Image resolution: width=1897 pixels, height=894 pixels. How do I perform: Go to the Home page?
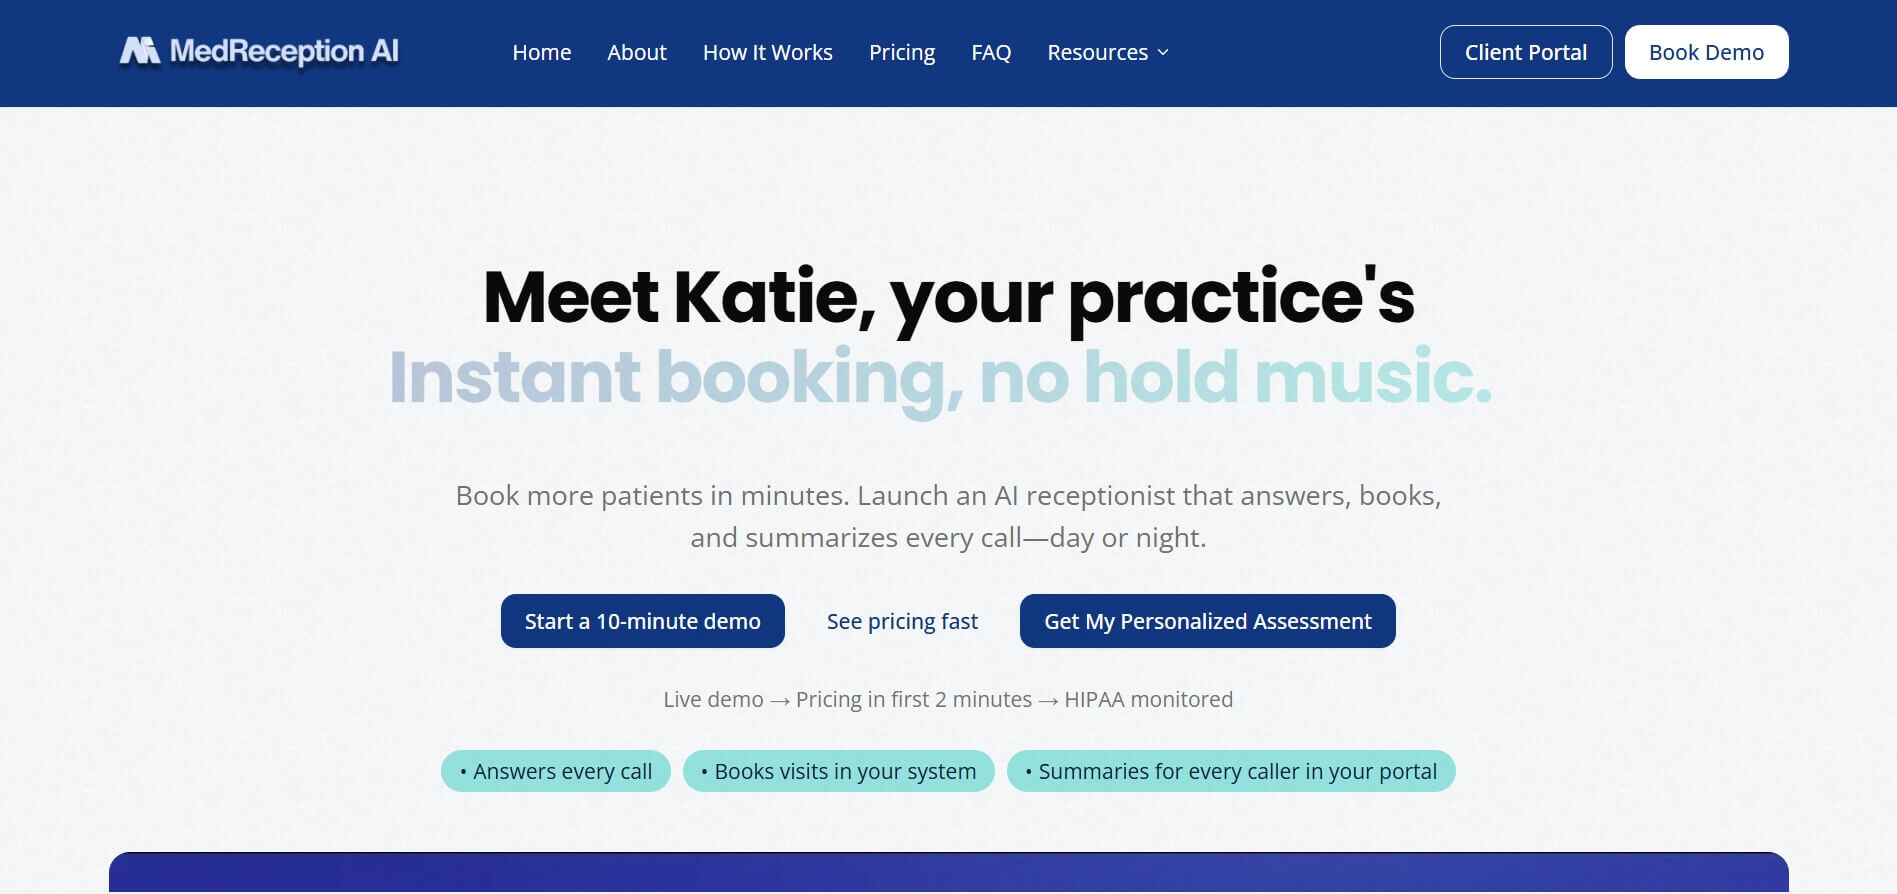coord(541,52)
